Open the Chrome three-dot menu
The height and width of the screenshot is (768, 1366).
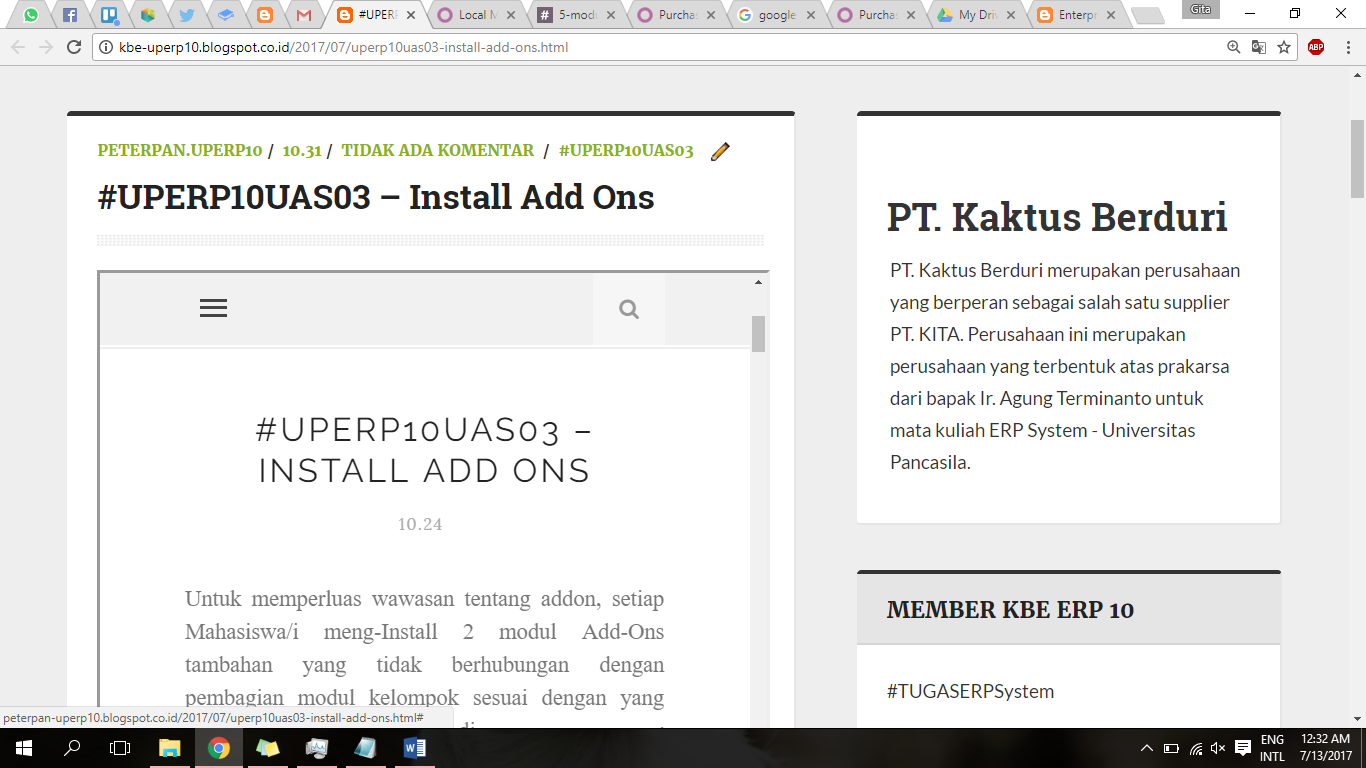coord(1347,47)
